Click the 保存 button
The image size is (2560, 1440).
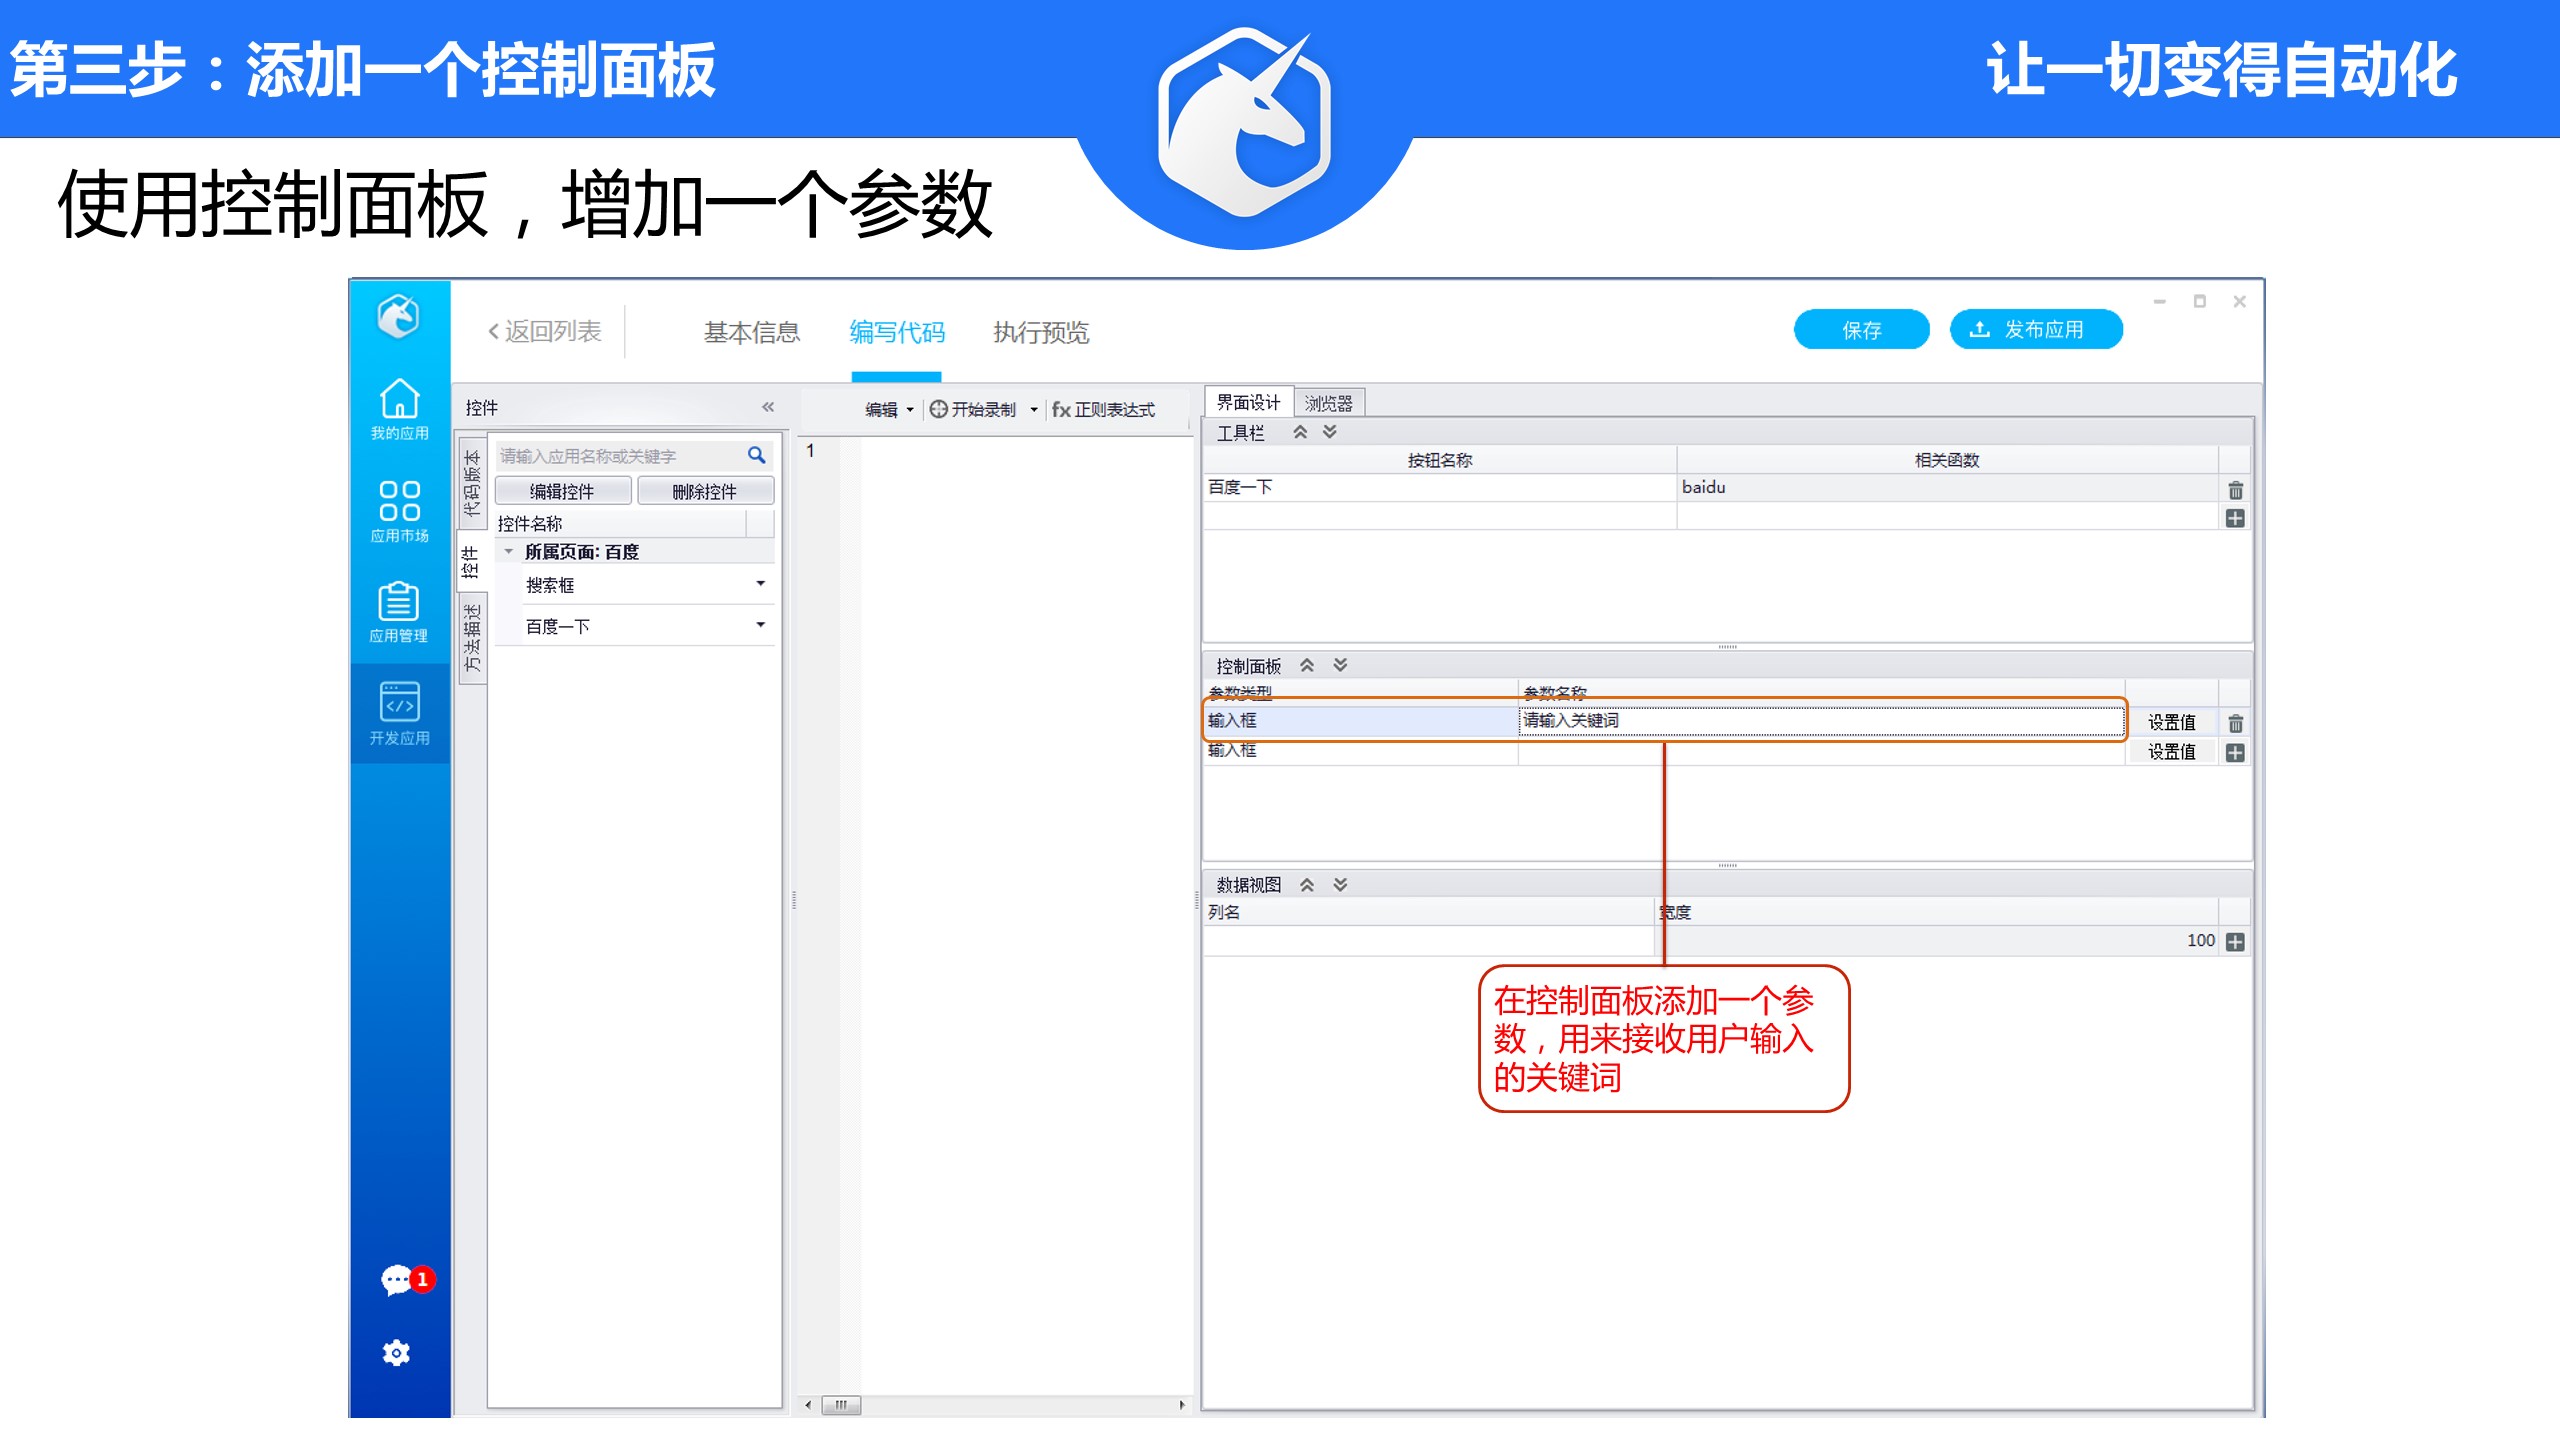1861,330
